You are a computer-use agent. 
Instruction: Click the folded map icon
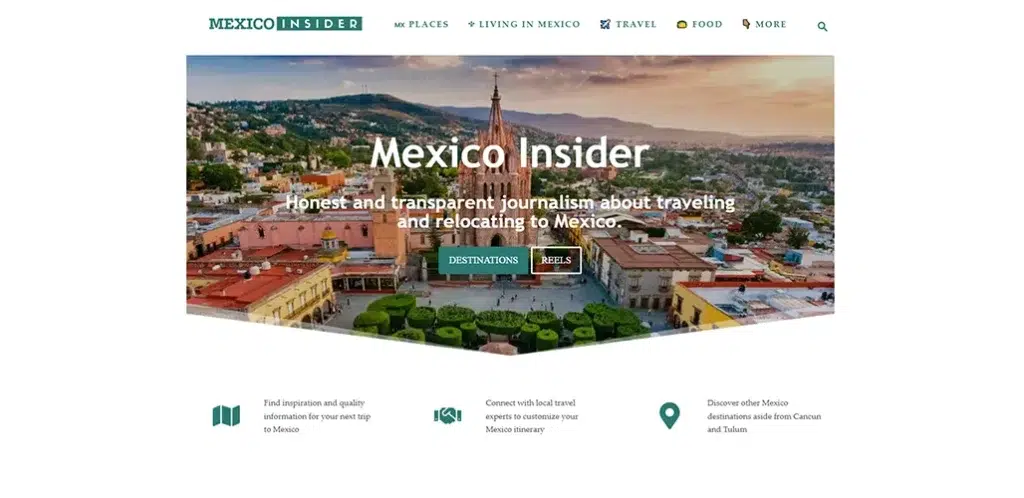[226, 416]
